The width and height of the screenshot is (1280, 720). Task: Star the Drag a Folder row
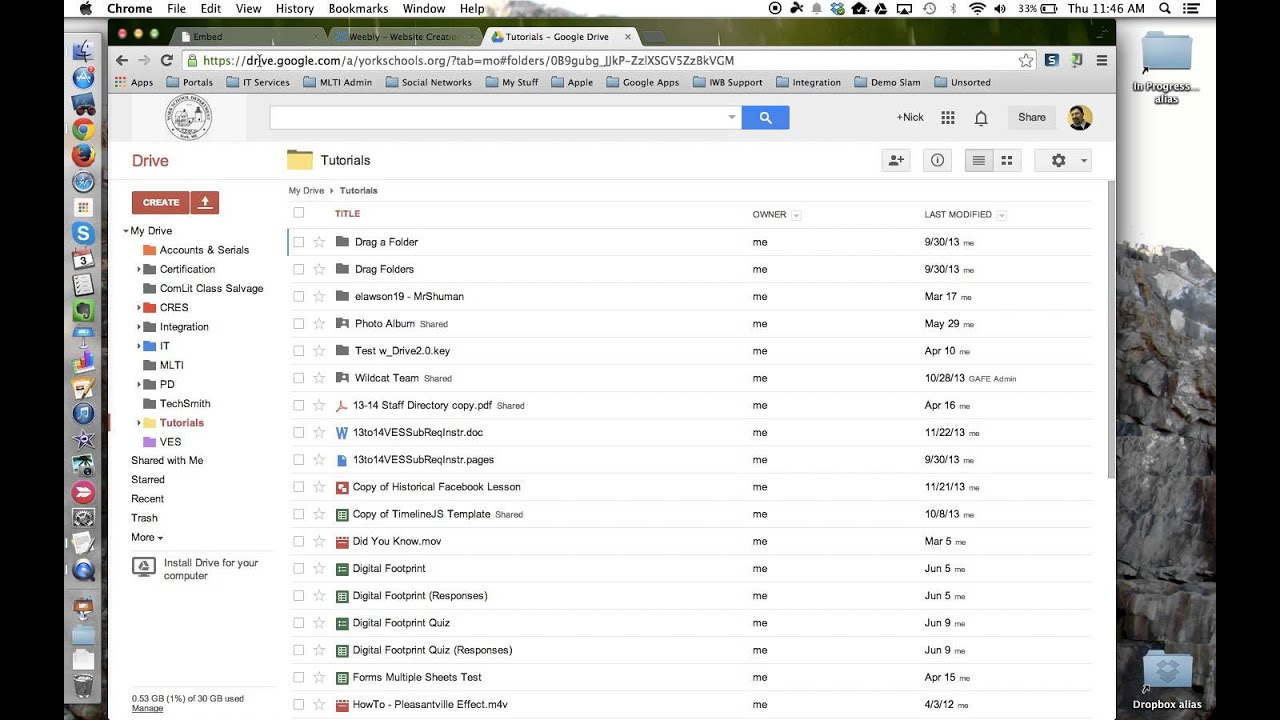319,242
